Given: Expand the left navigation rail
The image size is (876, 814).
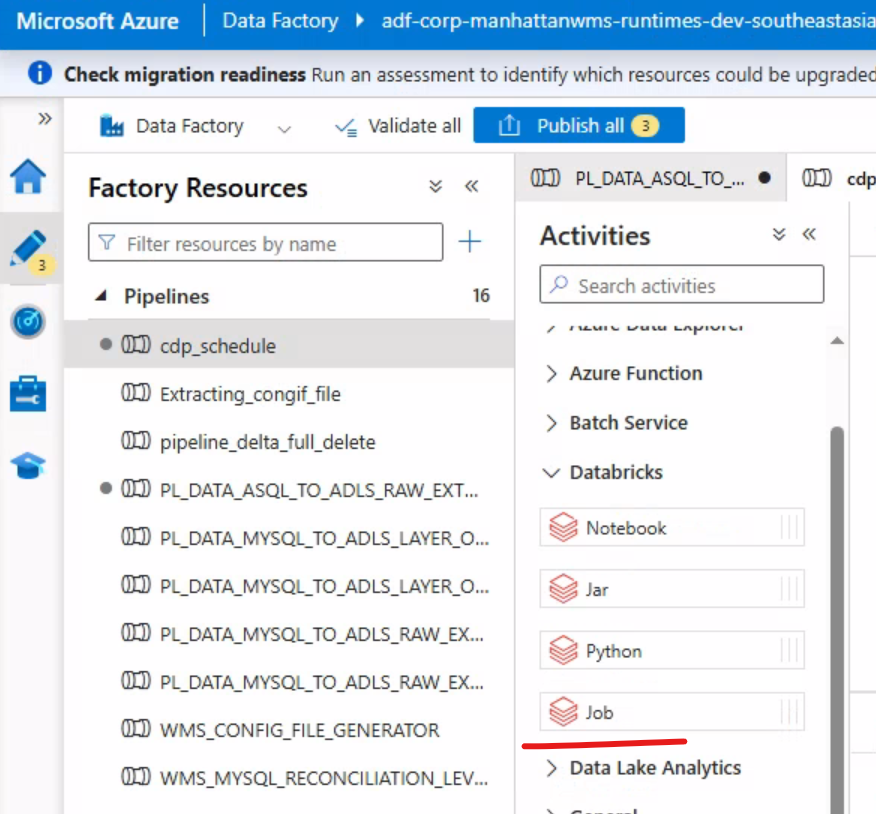Looking at the screenshot, I should (x=45, y=118).
